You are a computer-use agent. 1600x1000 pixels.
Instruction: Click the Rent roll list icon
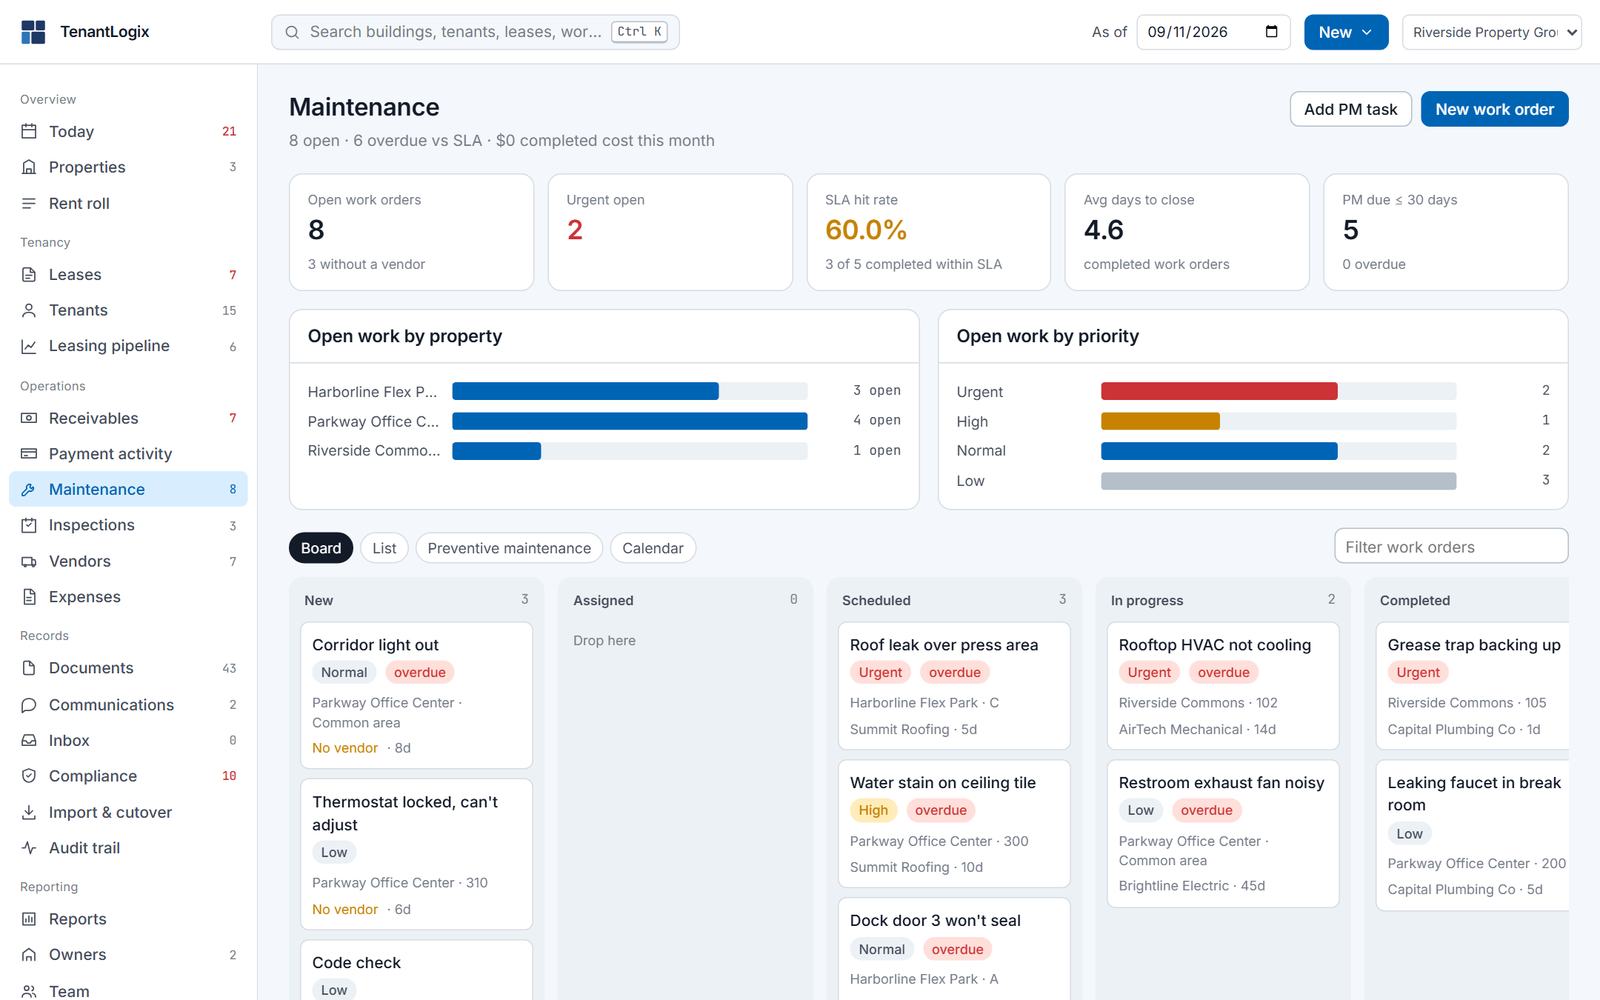(29, 203)
